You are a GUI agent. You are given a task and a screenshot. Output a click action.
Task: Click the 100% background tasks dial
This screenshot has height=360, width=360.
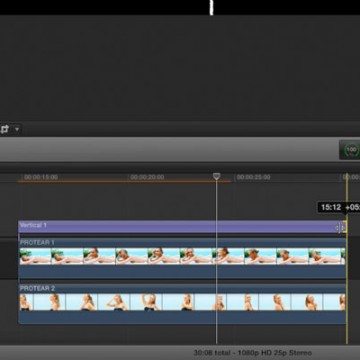351,150
